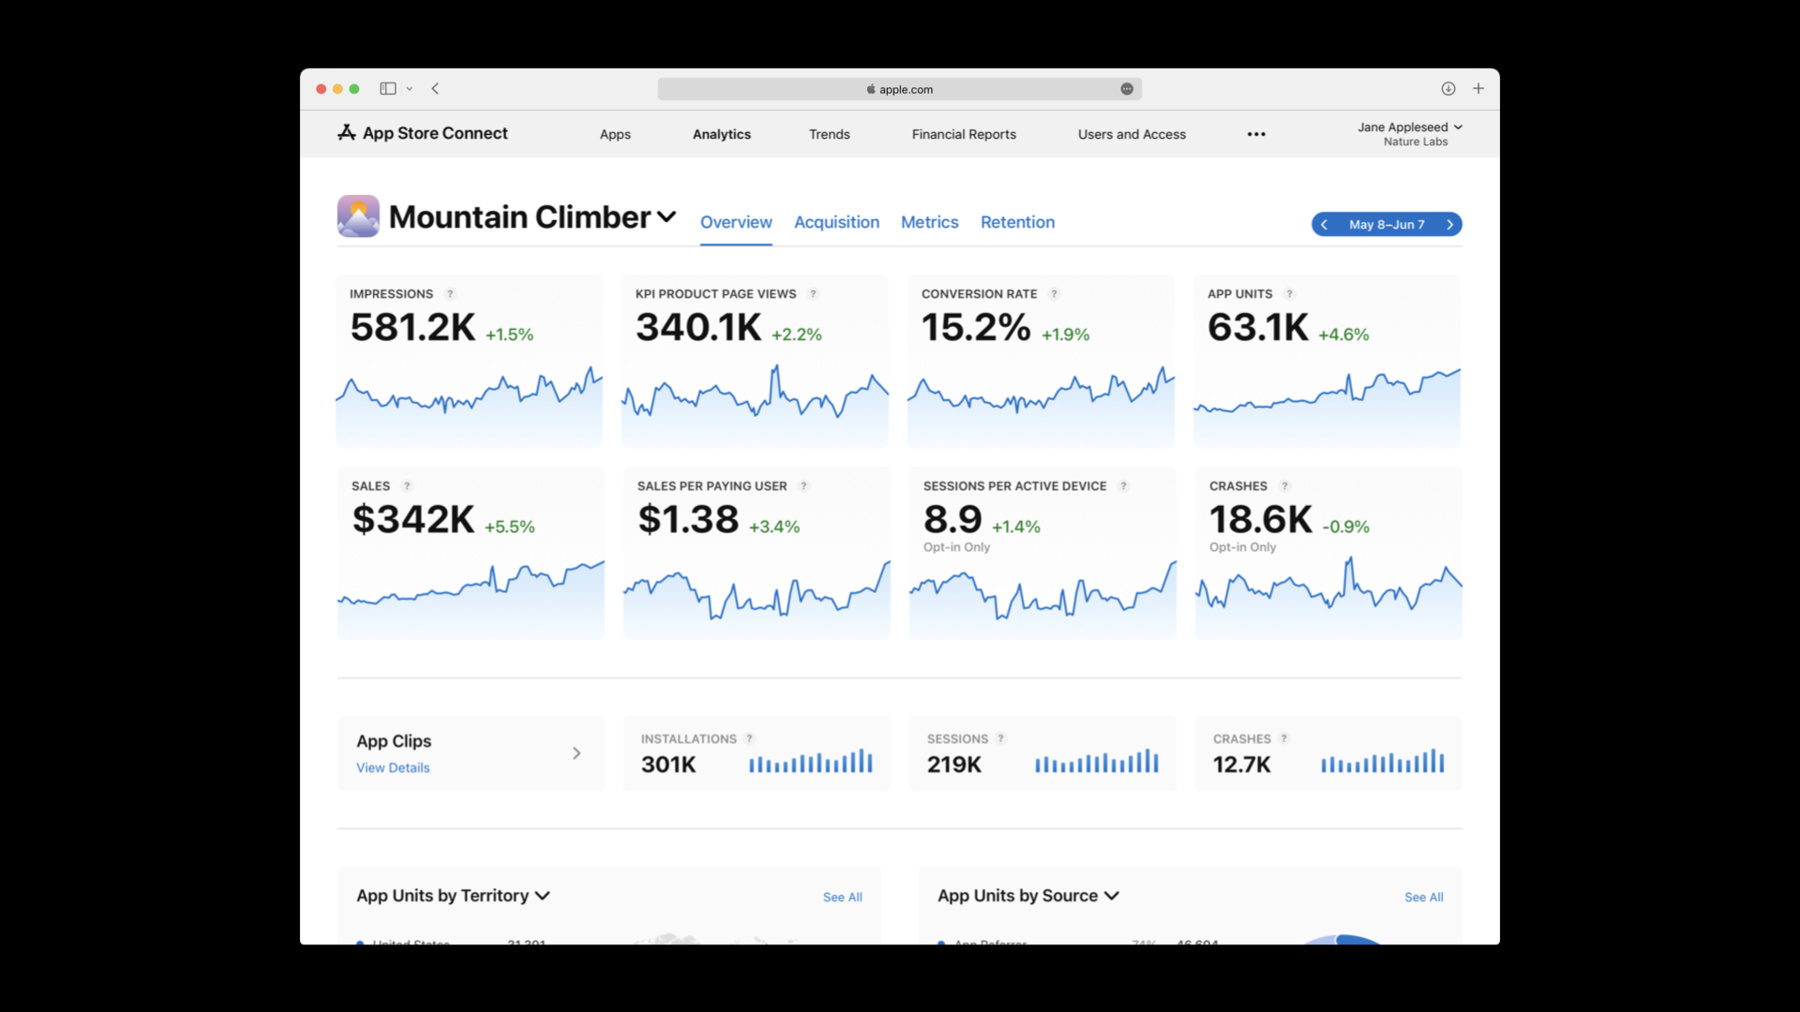This screenshot has width=1800, height=1012.
Task: Select Trends in the top navigation
Action: (x=829, y=134)
